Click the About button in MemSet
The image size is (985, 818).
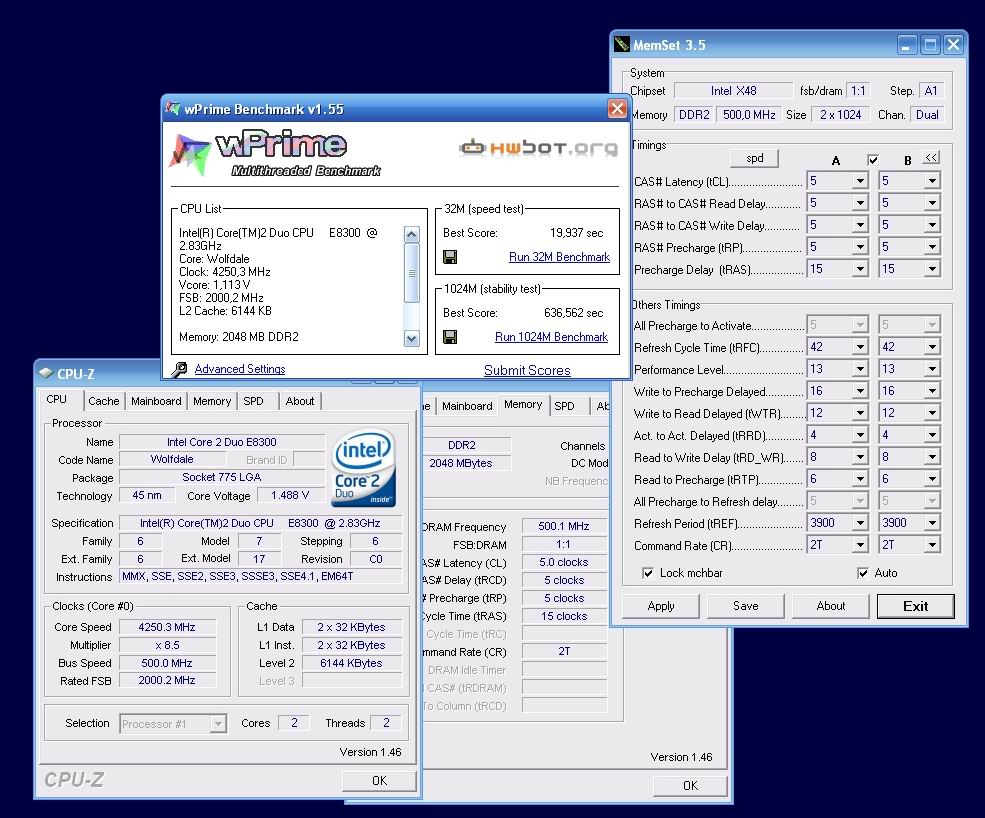(830, 606)
